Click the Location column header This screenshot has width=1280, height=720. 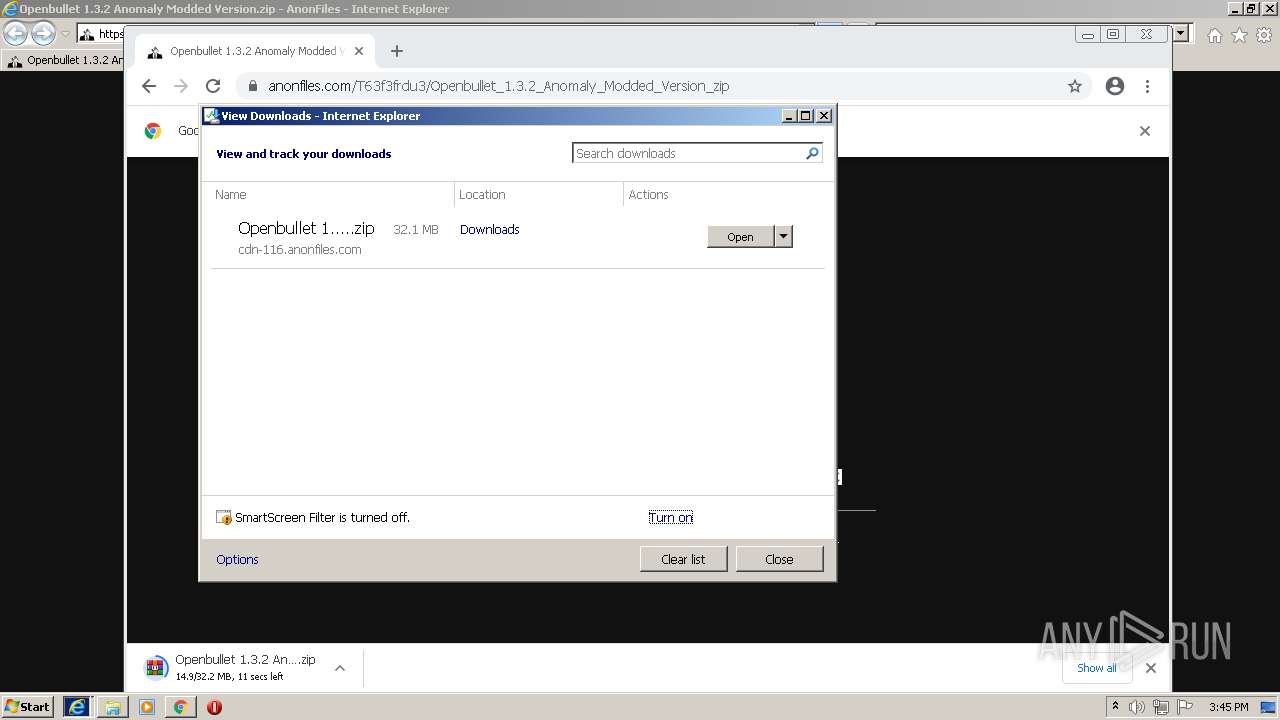482,195
